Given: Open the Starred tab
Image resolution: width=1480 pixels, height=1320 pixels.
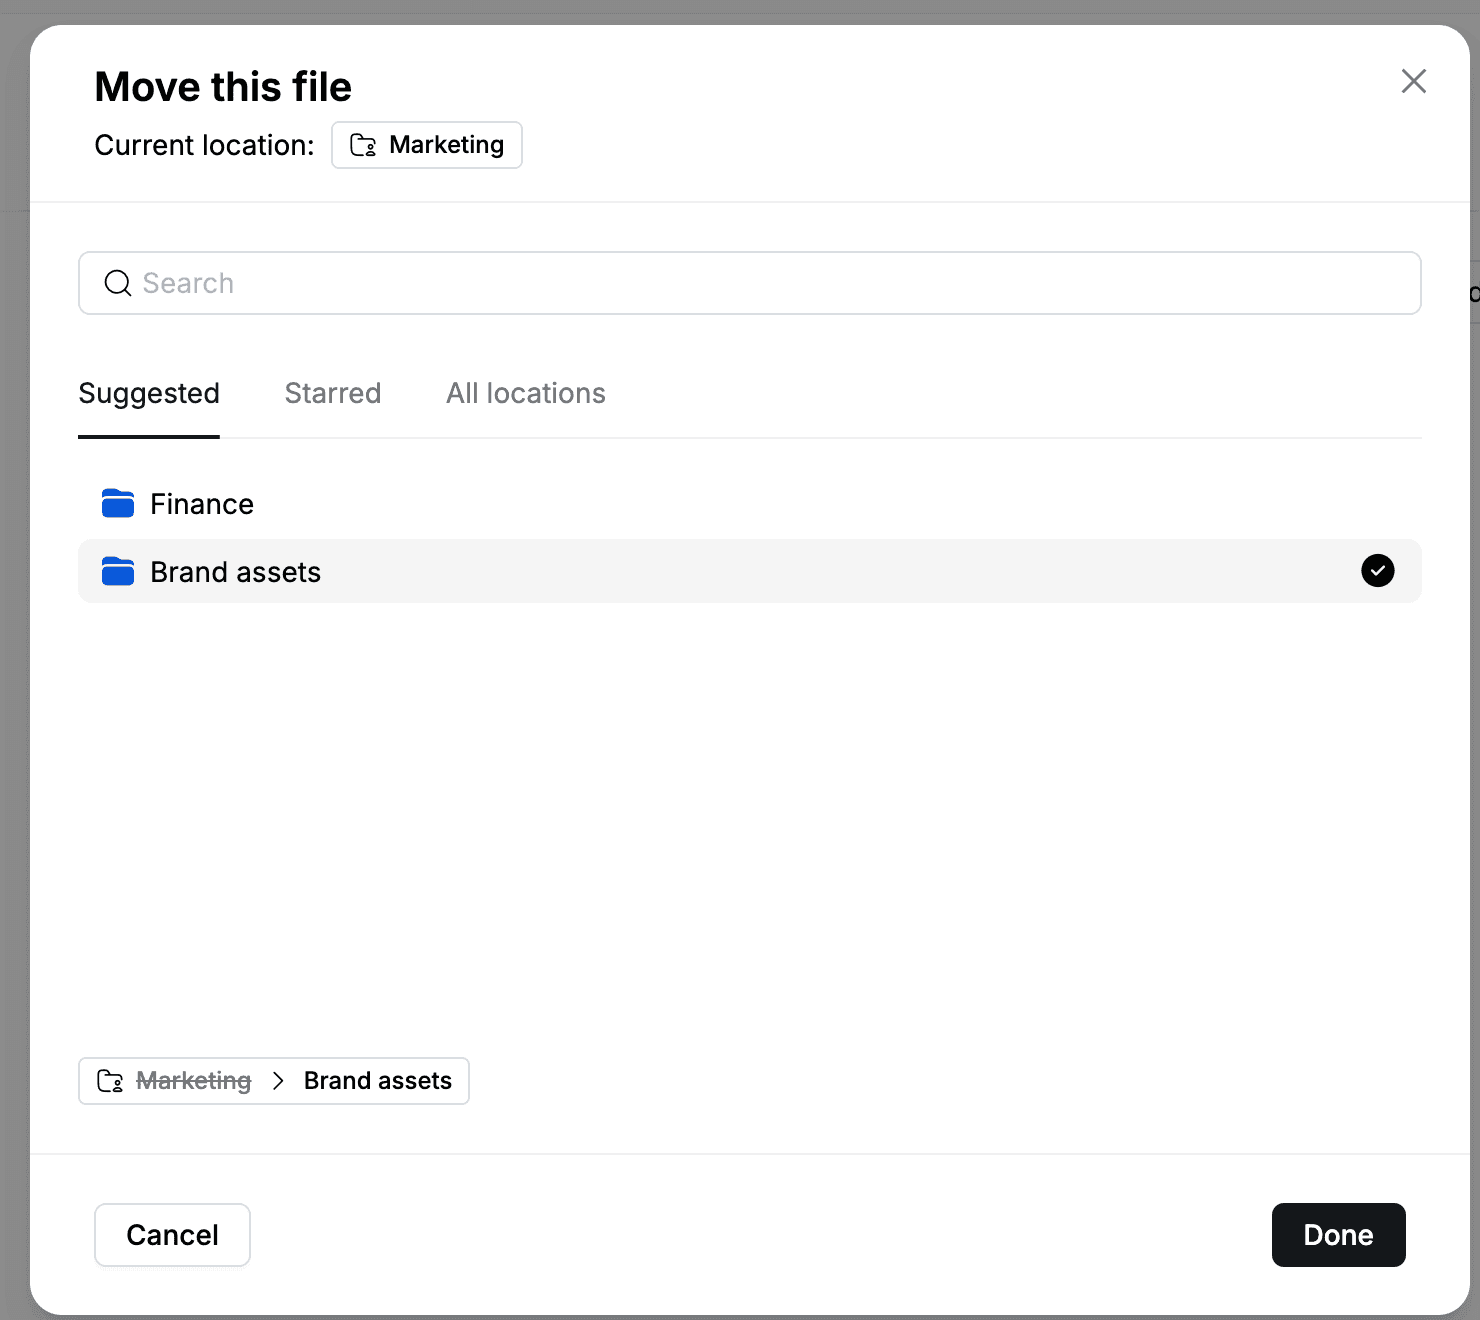Looking at the screenshot, I should click(x=333, y=393).
